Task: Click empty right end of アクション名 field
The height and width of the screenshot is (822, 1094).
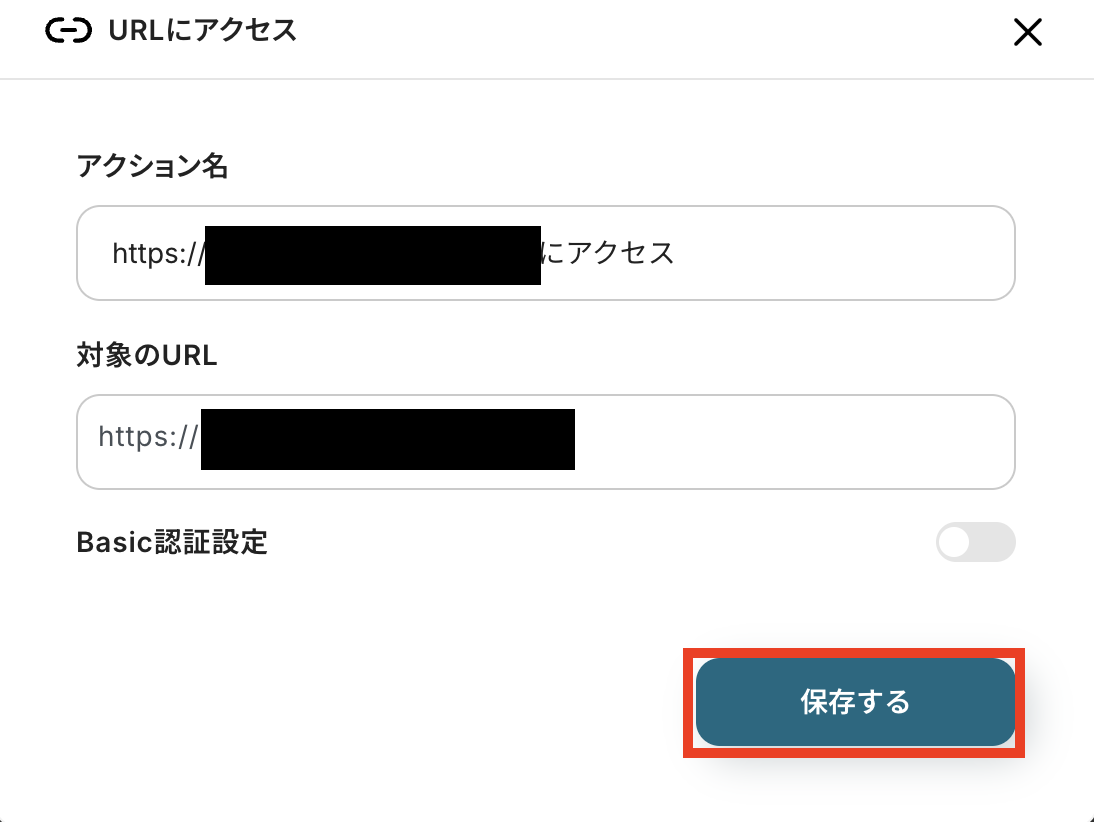Action: [x=900, y=253]
